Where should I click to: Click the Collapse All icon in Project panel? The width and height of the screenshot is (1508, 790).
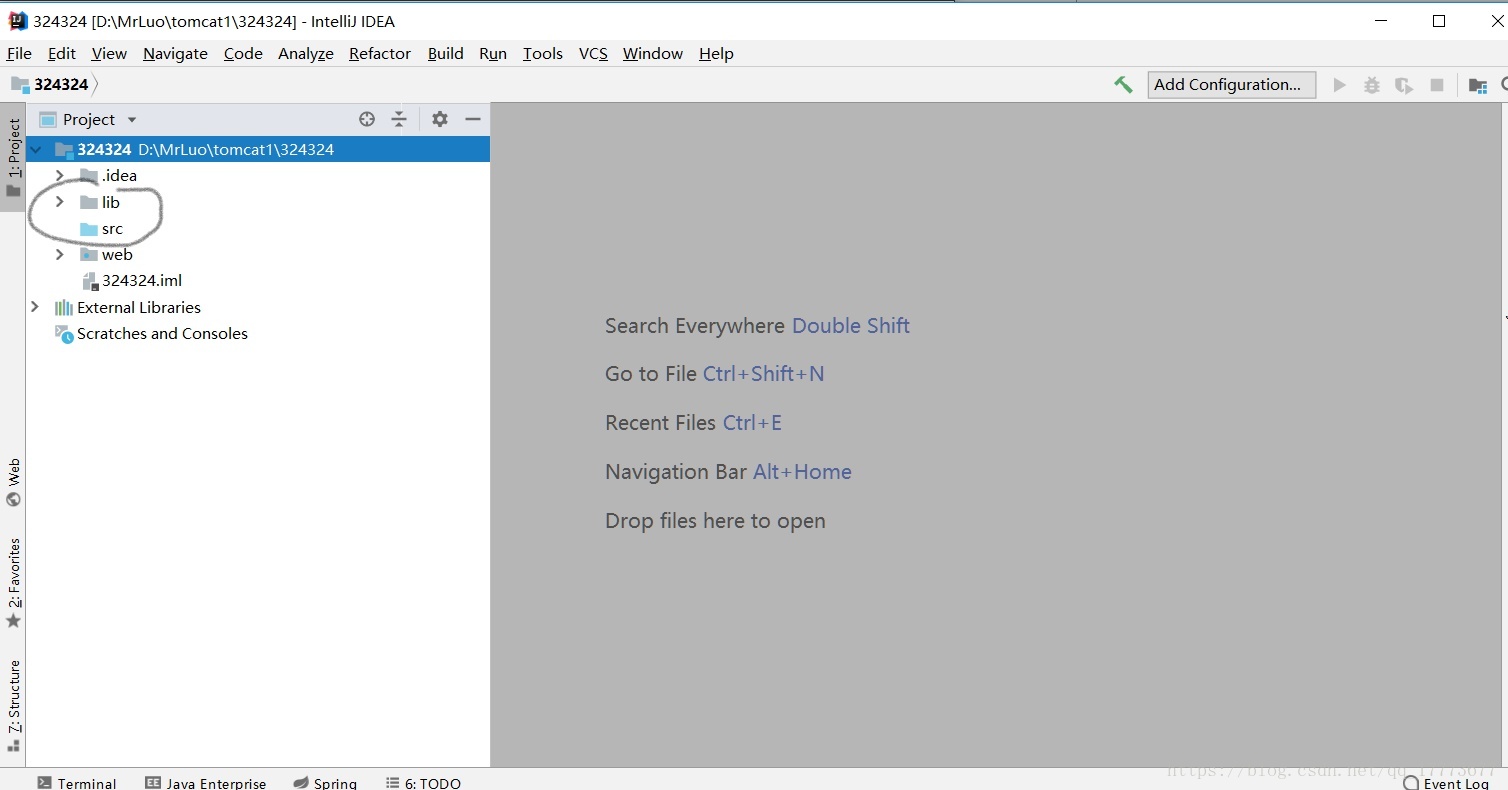(x=399, y=119)
